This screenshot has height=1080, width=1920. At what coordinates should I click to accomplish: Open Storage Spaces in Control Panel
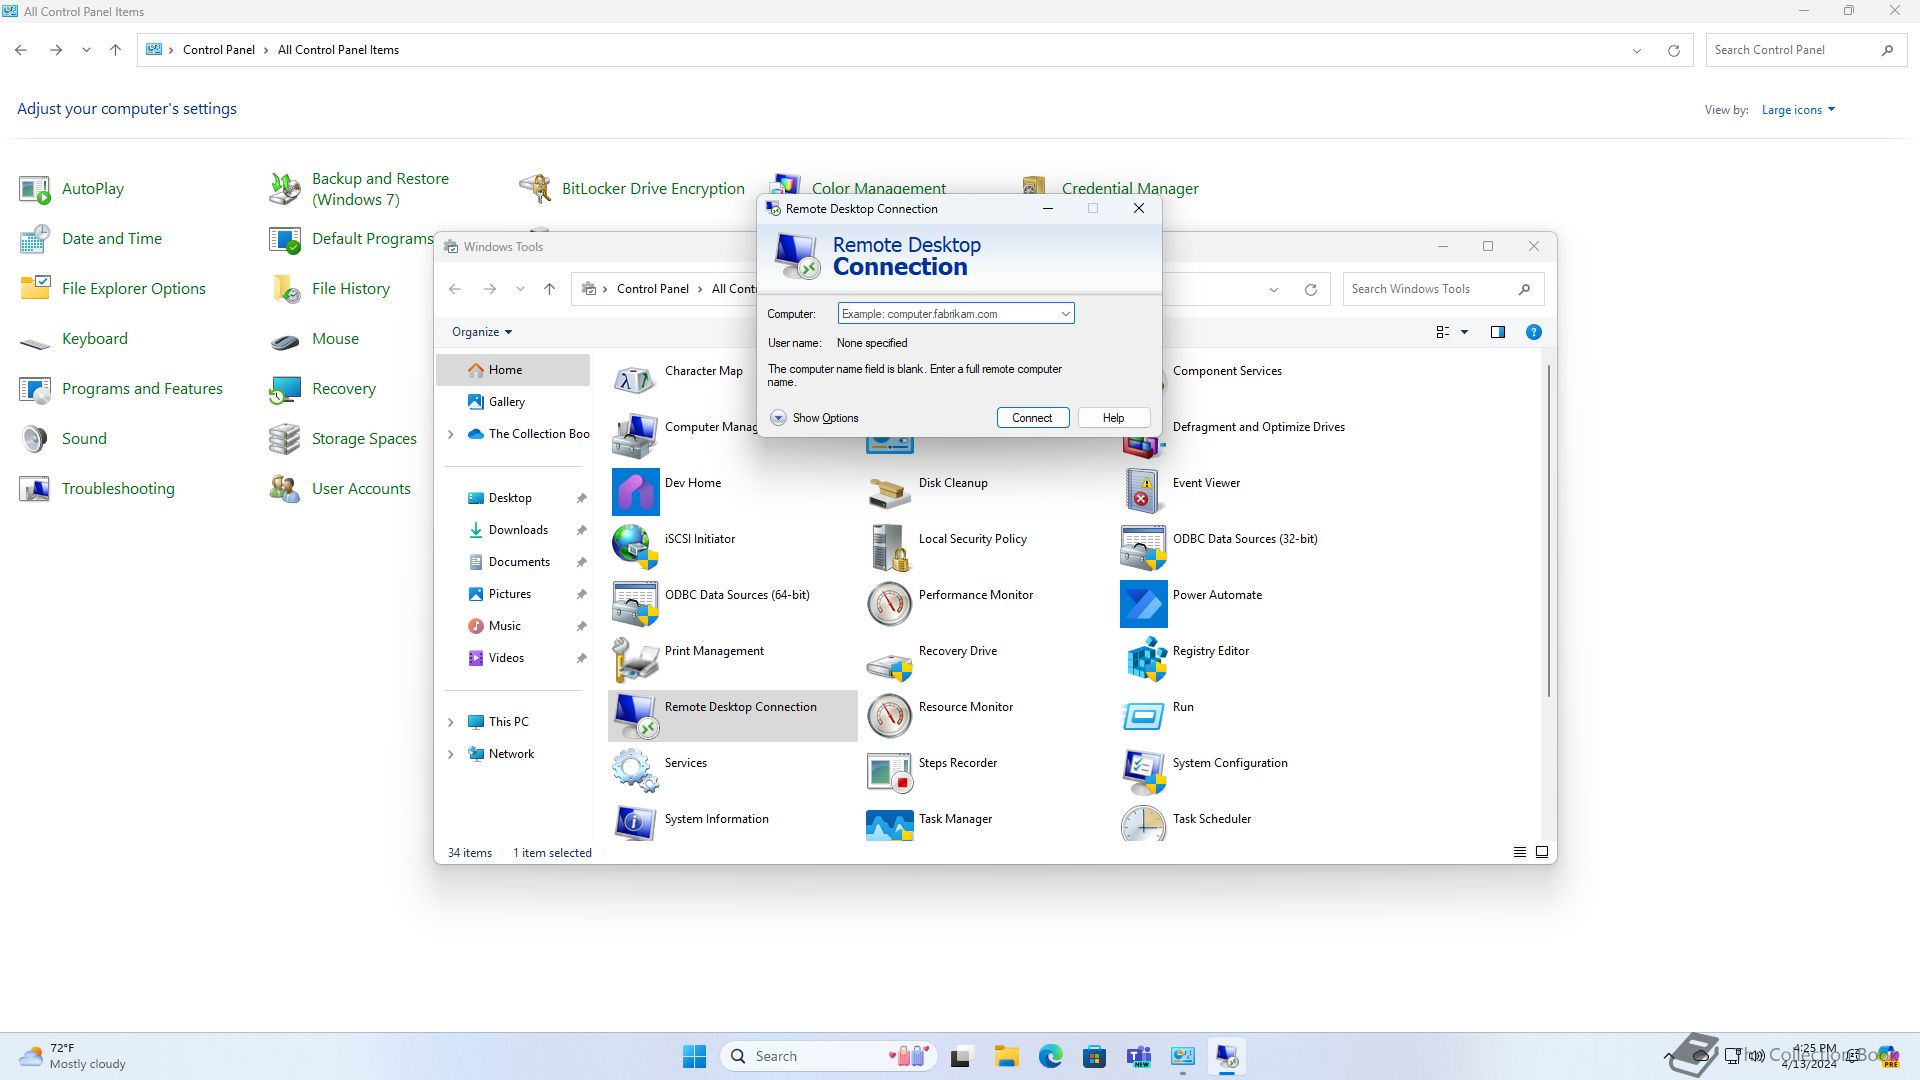coord(343,439)
